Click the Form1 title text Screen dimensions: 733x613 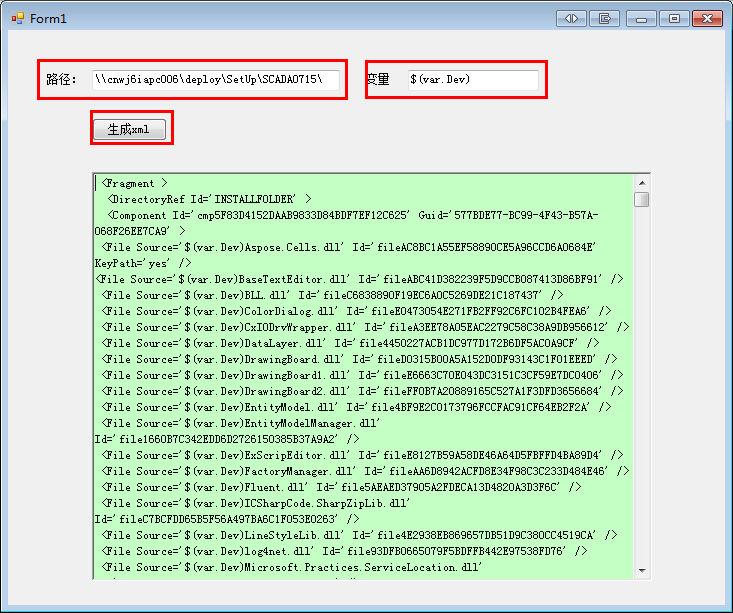[x=48, y=19]
